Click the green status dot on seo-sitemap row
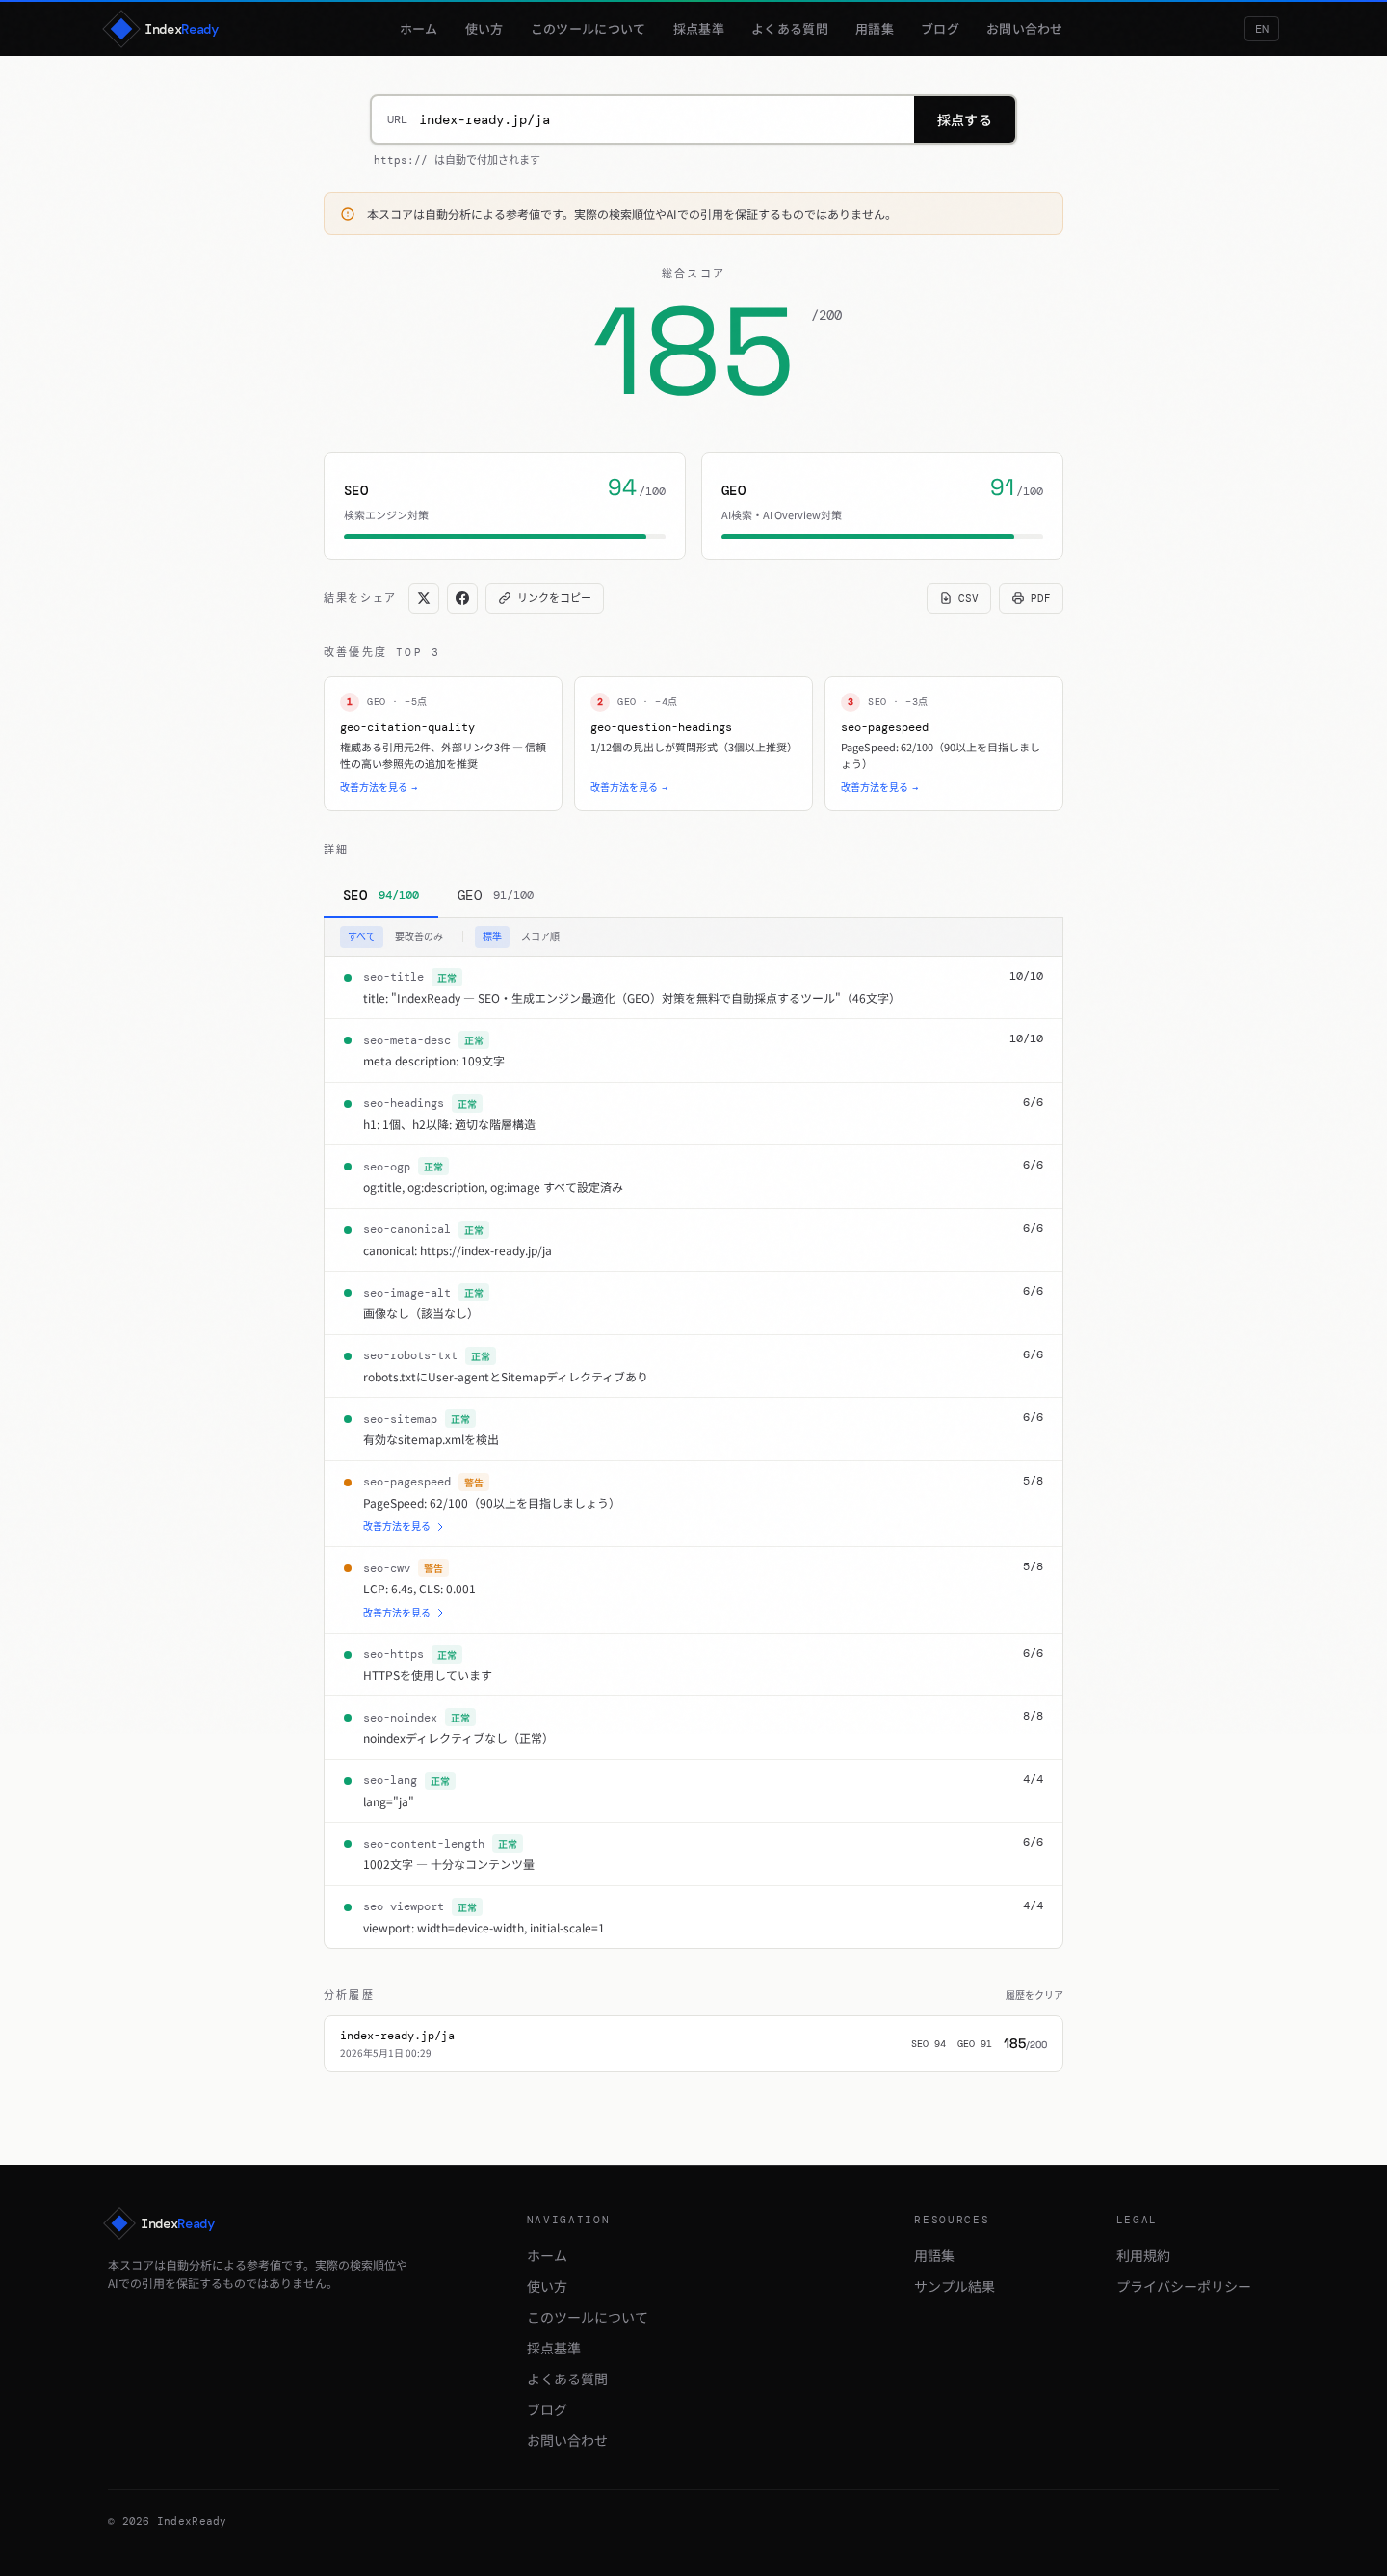 (348, 1419)
